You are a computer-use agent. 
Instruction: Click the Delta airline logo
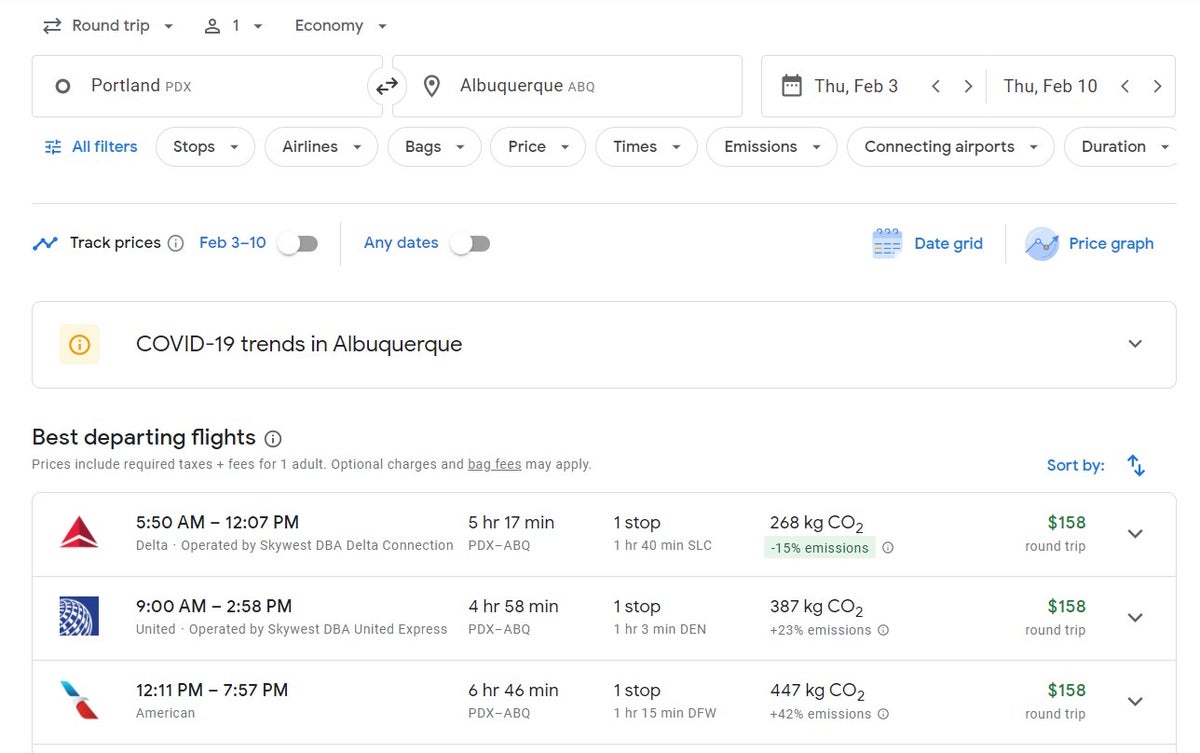click(x=78, y=532)
